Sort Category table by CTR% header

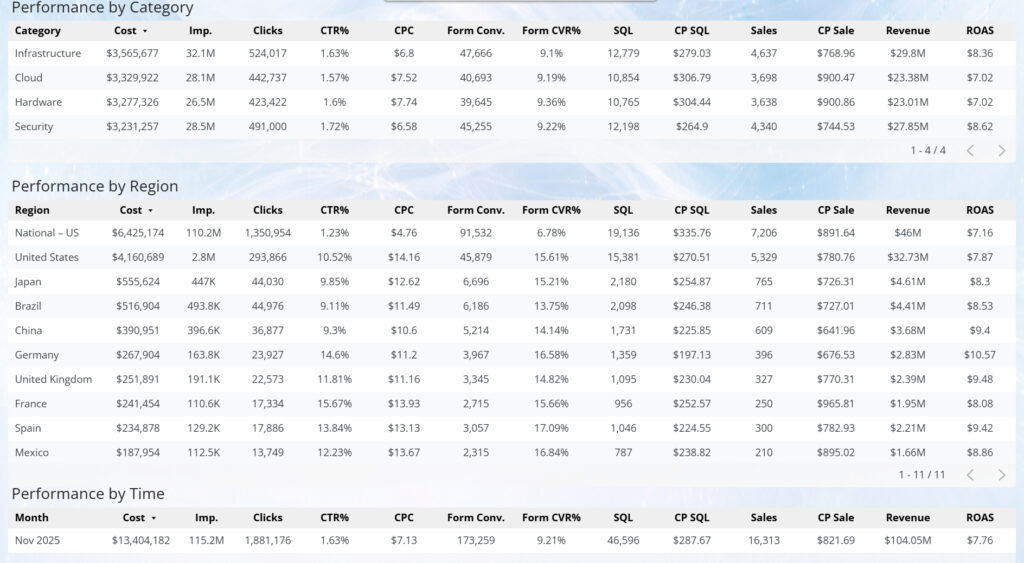pyautogui.click(x=334, y=31)
